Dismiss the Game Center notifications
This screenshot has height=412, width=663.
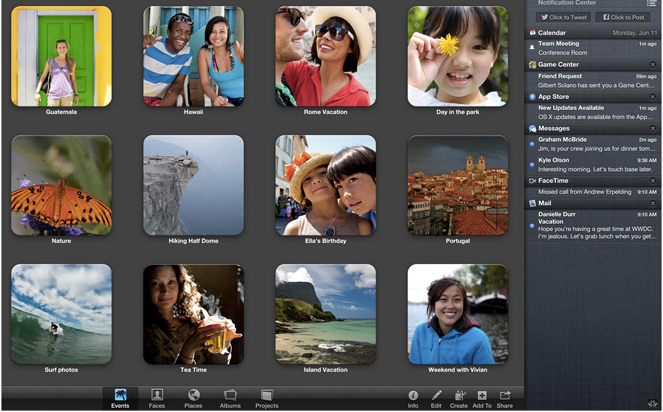[x=653, y=65]
